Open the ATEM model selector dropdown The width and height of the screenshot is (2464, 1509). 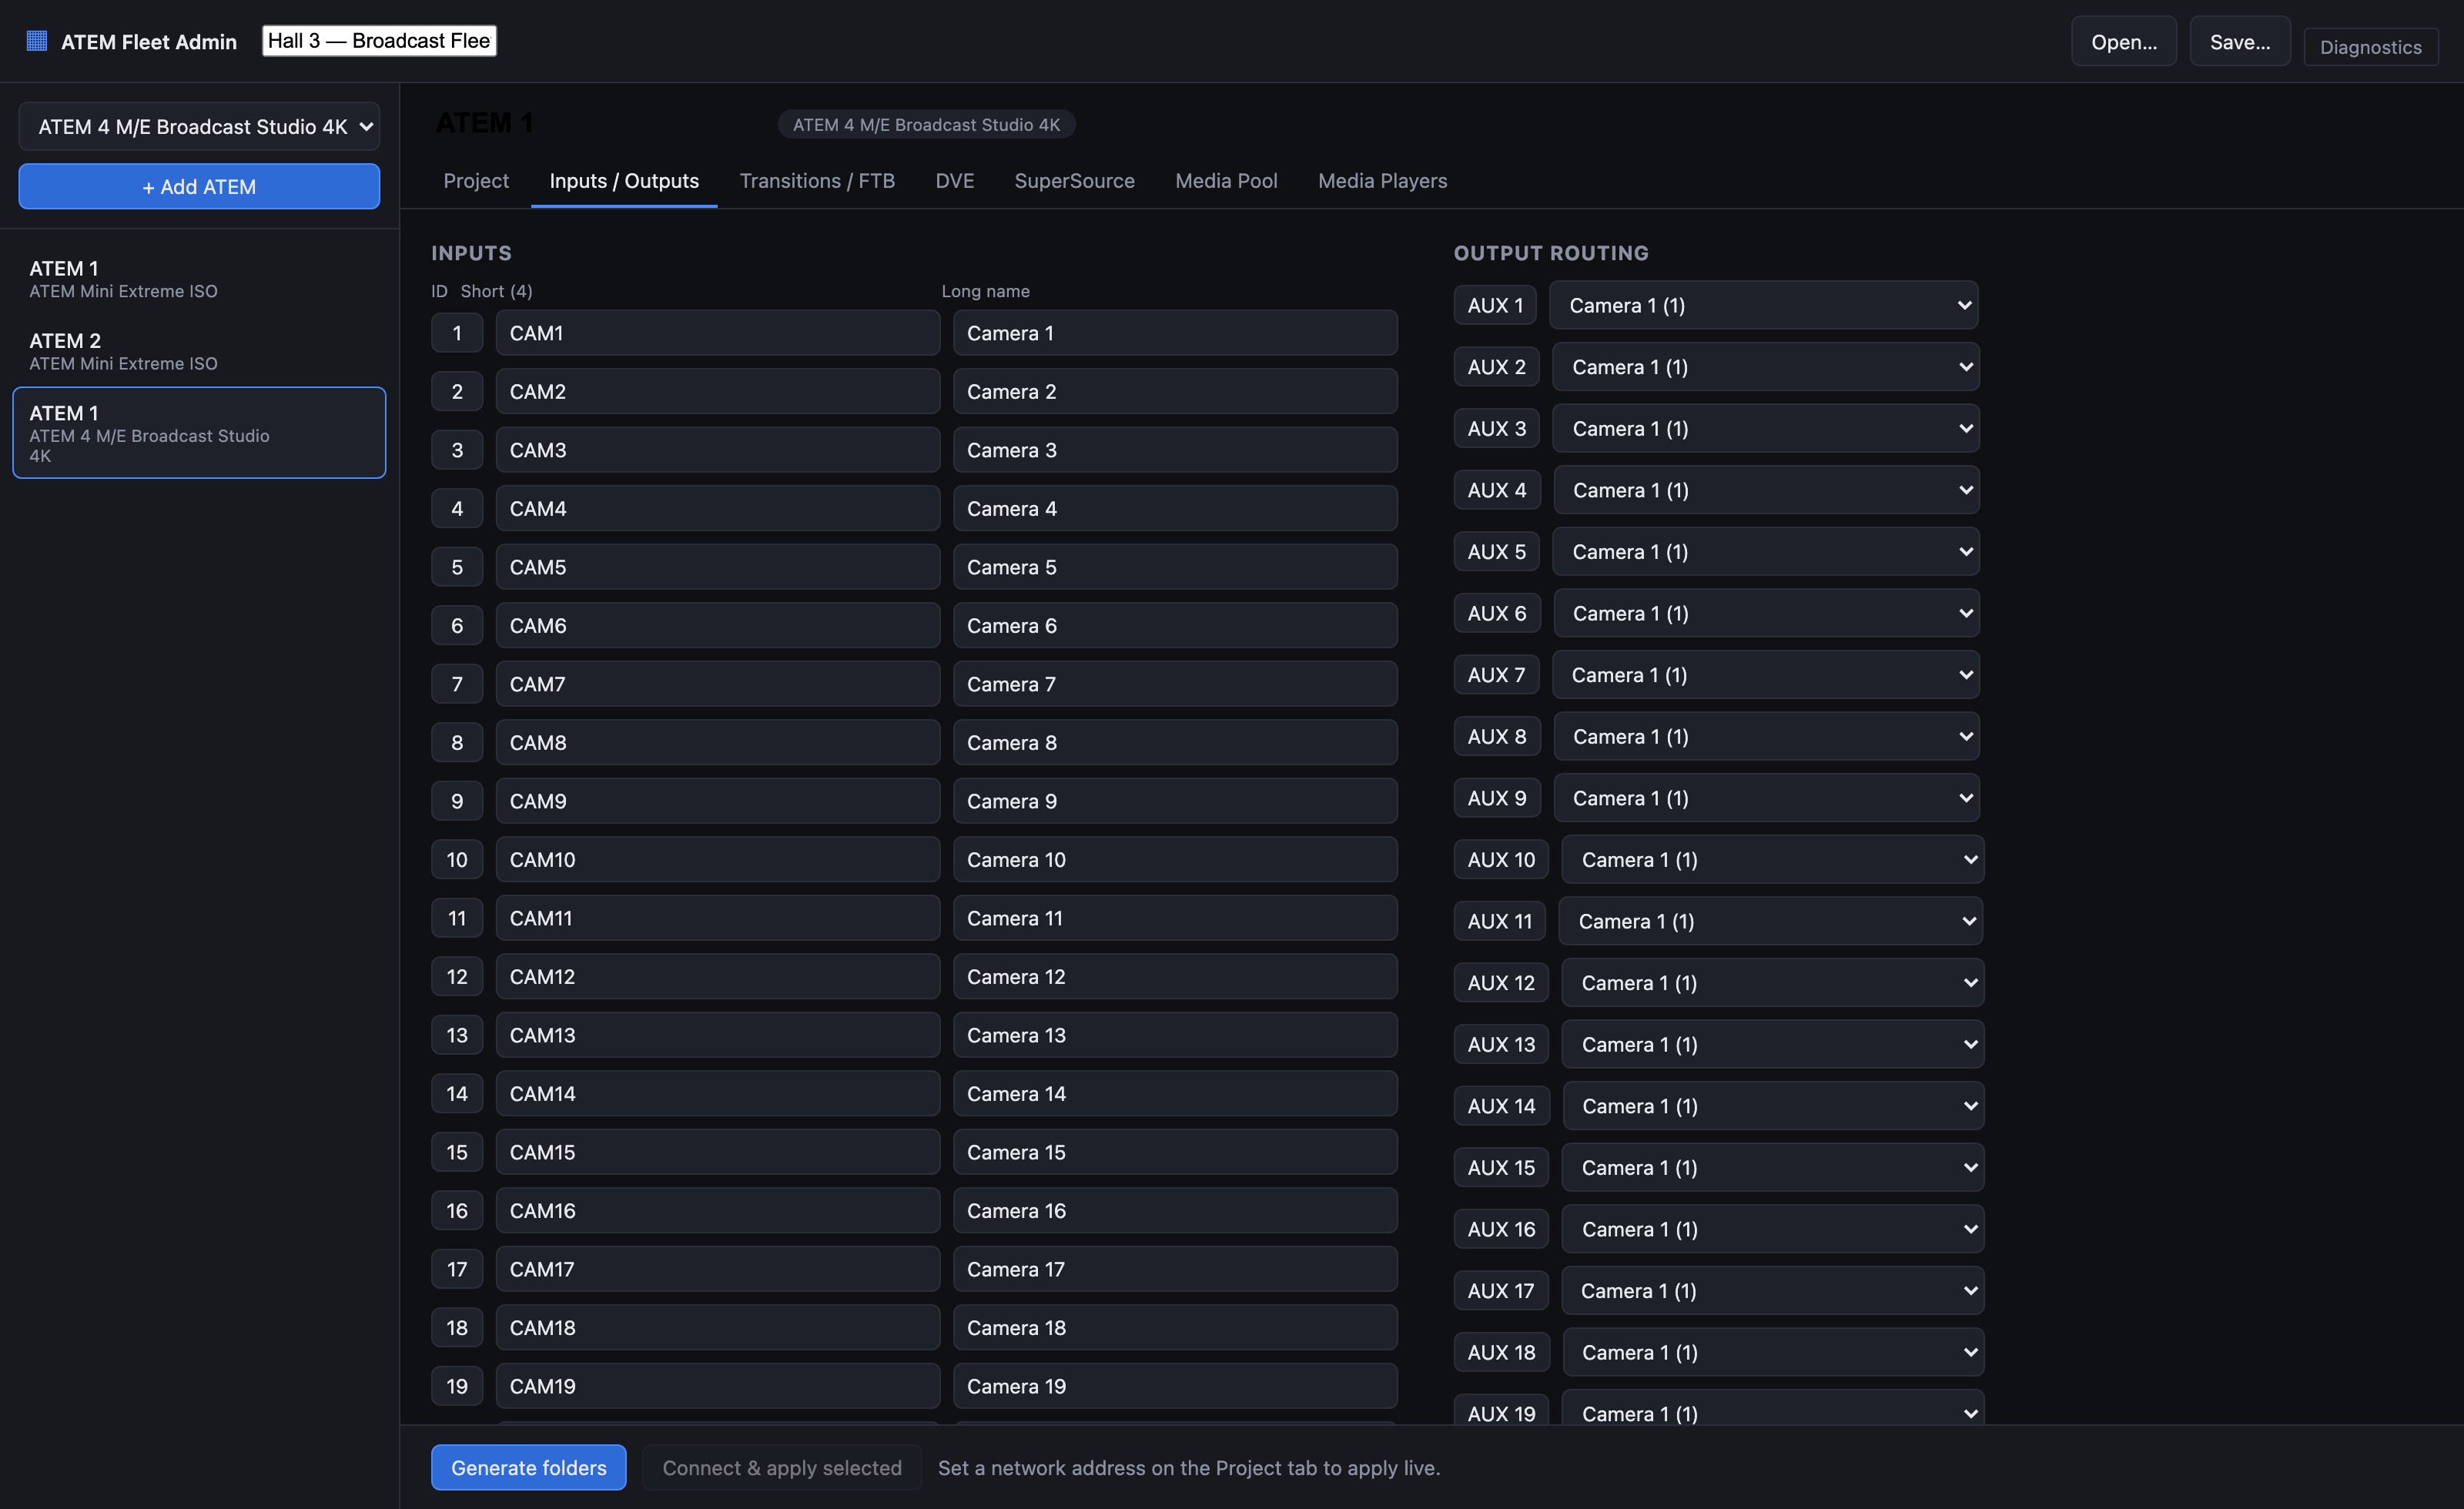tap(199, 127)
